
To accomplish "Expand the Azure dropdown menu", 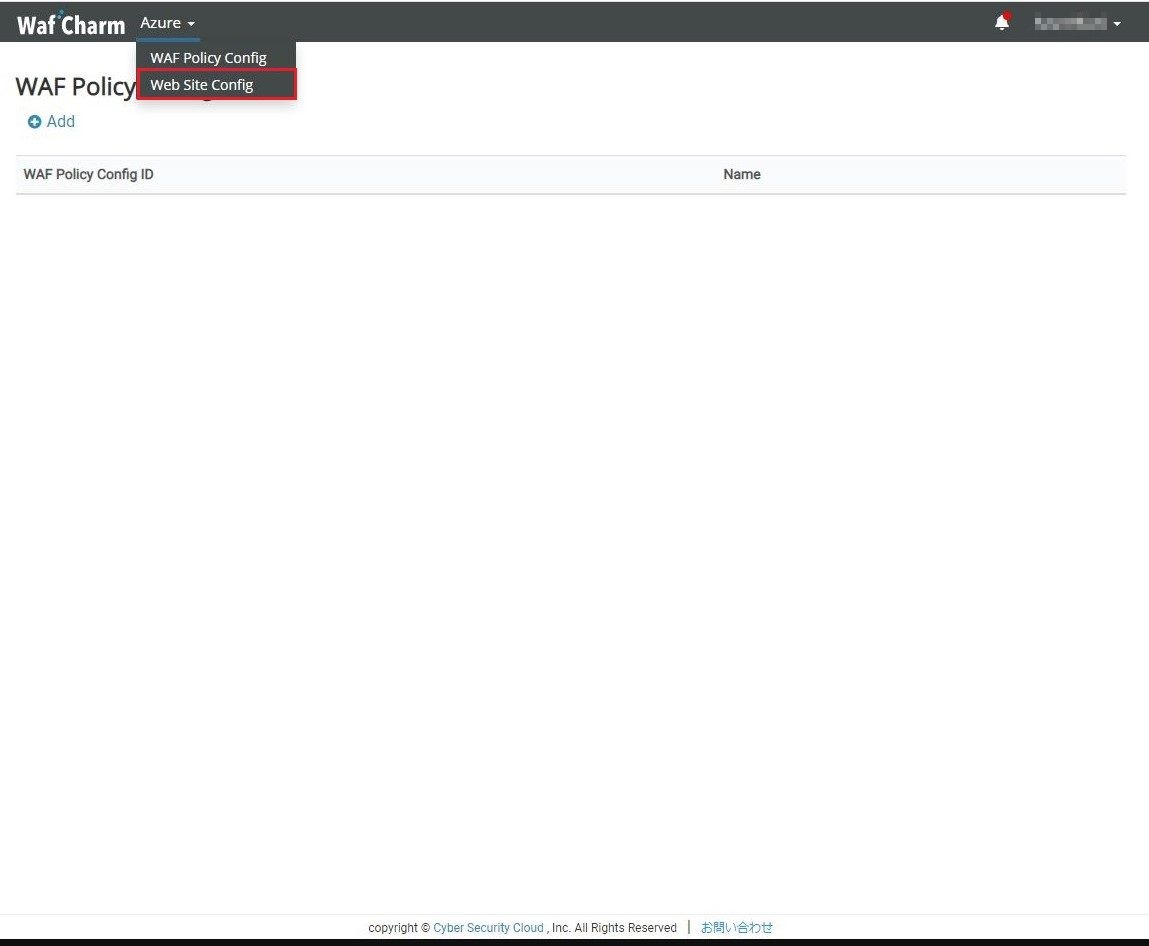I will click(x=168, y=23).
